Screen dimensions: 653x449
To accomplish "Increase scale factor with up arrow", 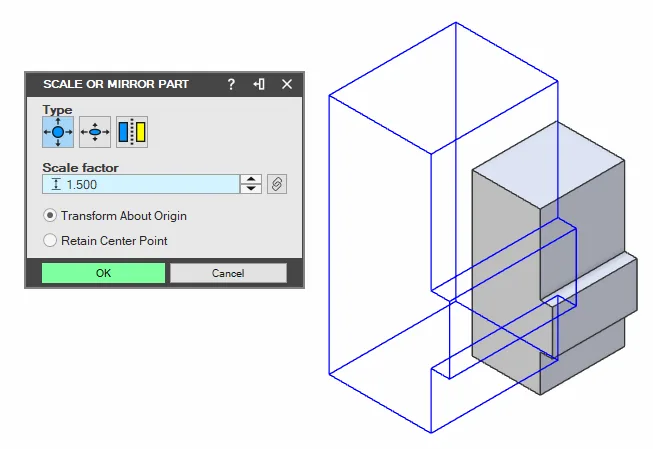I will (251, 180).
